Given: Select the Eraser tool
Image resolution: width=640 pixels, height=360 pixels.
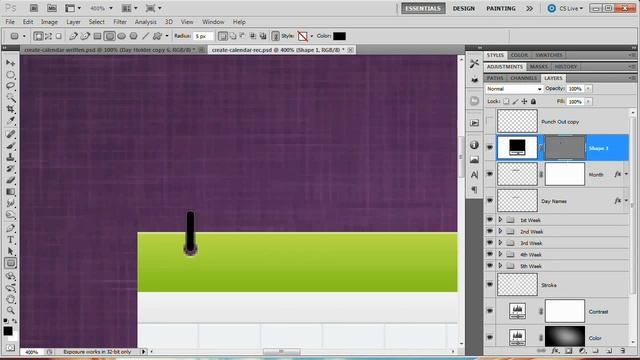Looking at the screenshot, I should (x=11, y=180).
